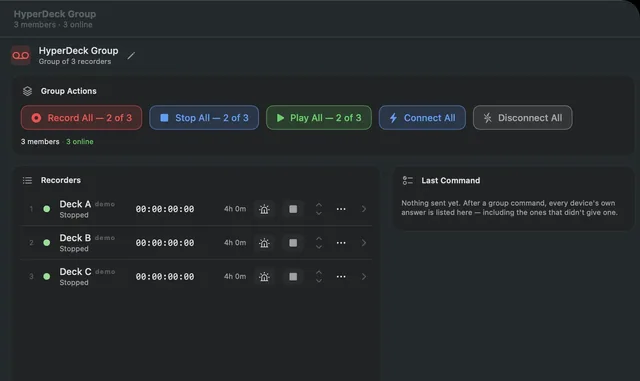This screenshot has height=381, width=640.
Task: Click the Stopped status under Deck B
Action: coord(74,249)
